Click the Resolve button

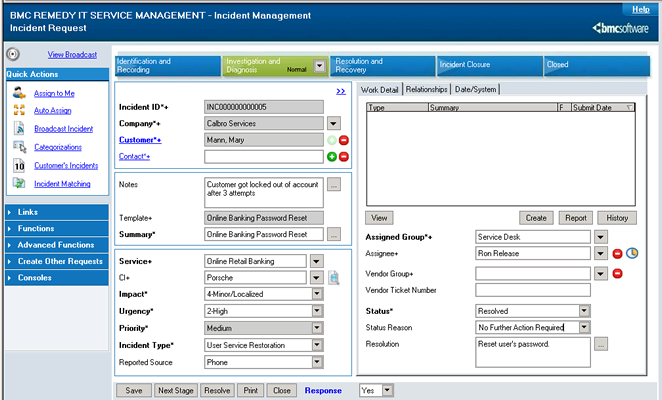click(x=217, y=390)
